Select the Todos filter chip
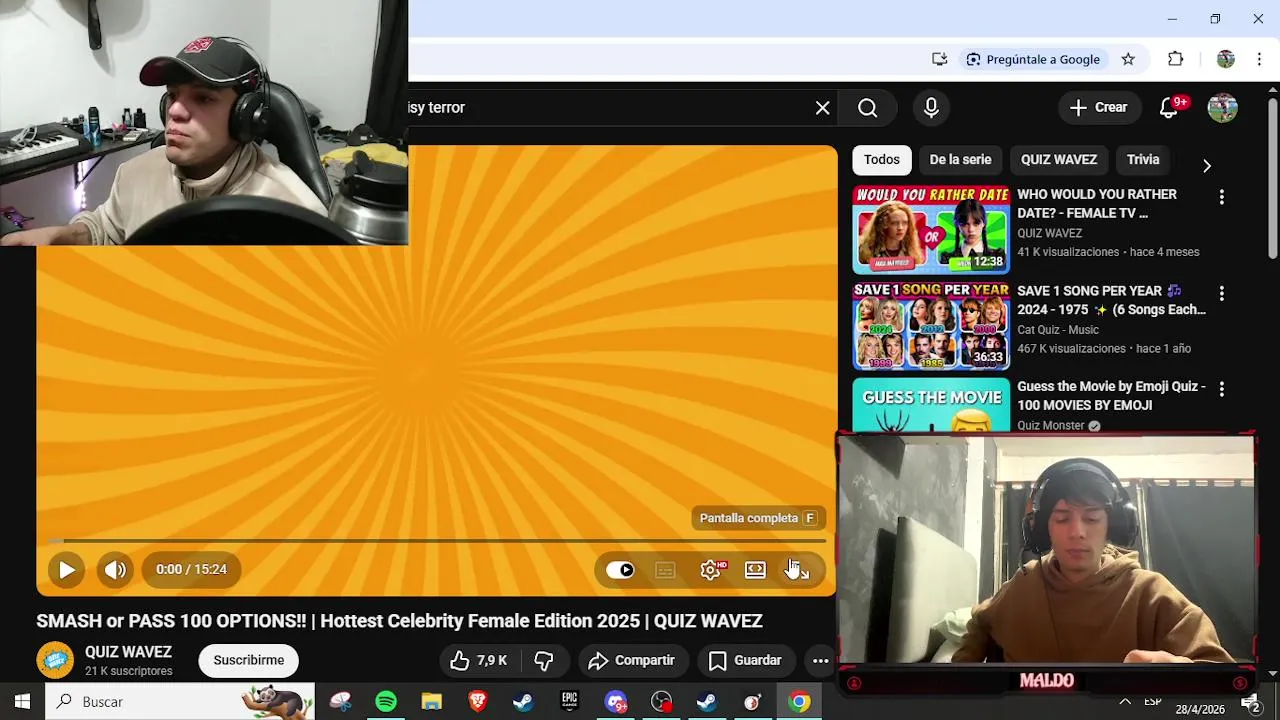The image size is (1280, 720). (882, 160)
